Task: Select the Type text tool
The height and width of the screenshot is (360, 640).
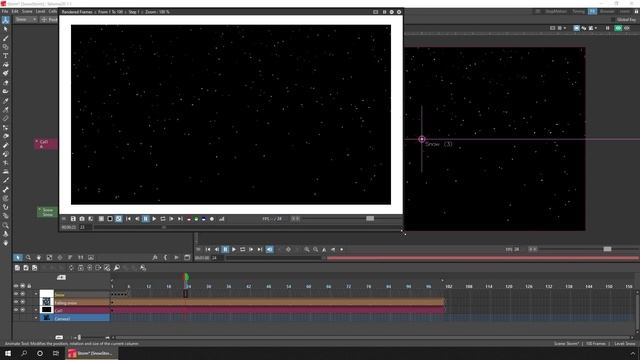Action: pos(5,56)
